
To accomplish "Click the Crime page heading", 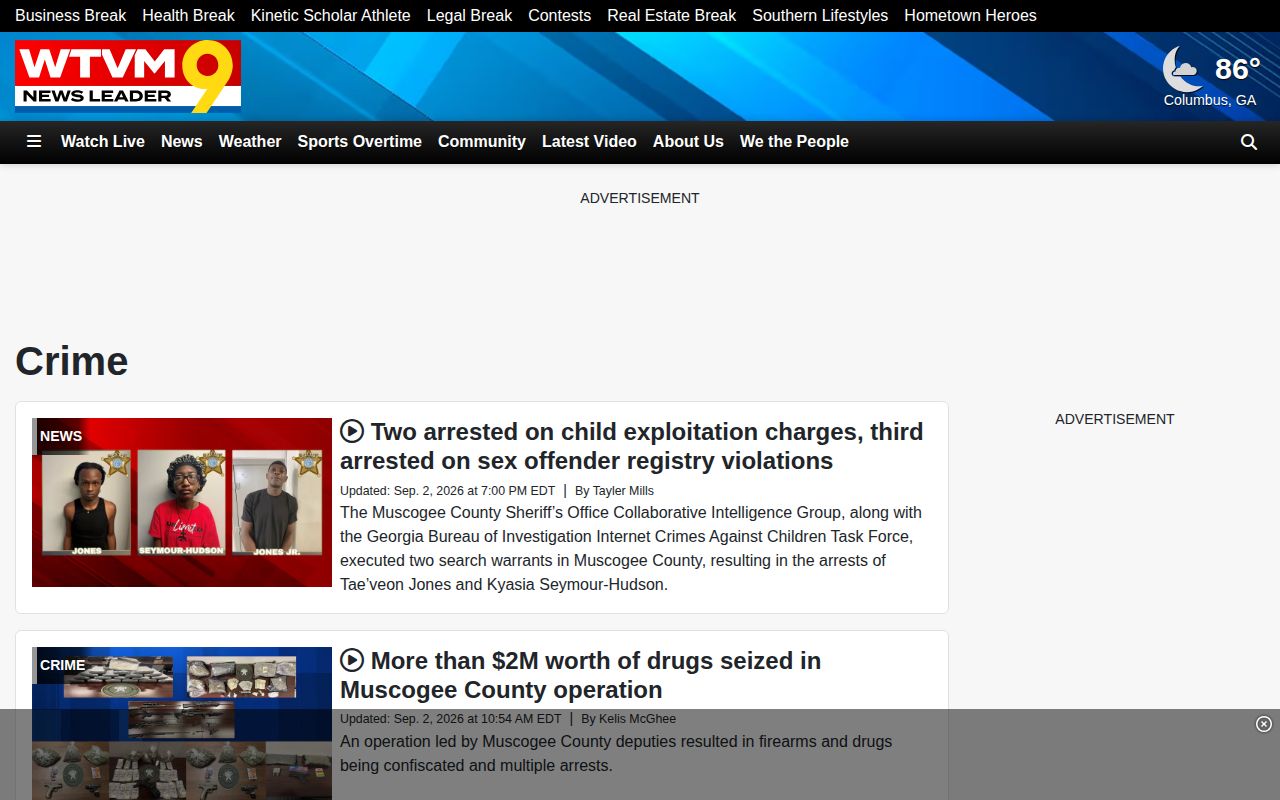I will pos(72,361).
